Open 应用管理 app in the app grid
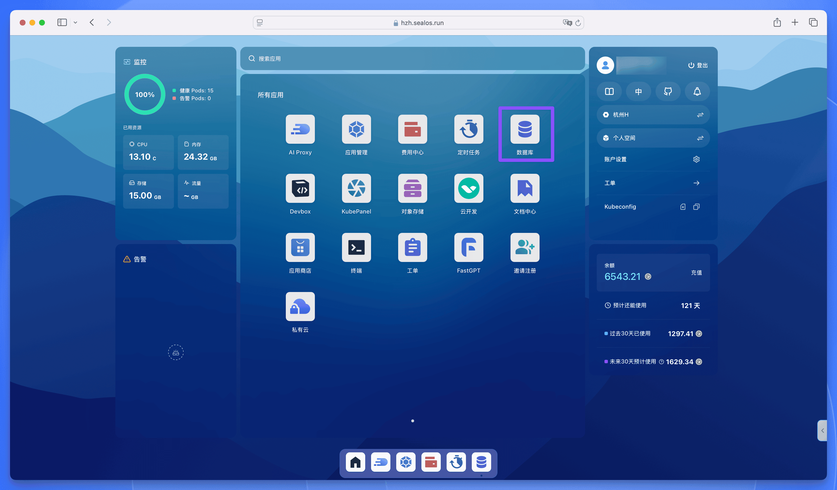 pos(356,129)
